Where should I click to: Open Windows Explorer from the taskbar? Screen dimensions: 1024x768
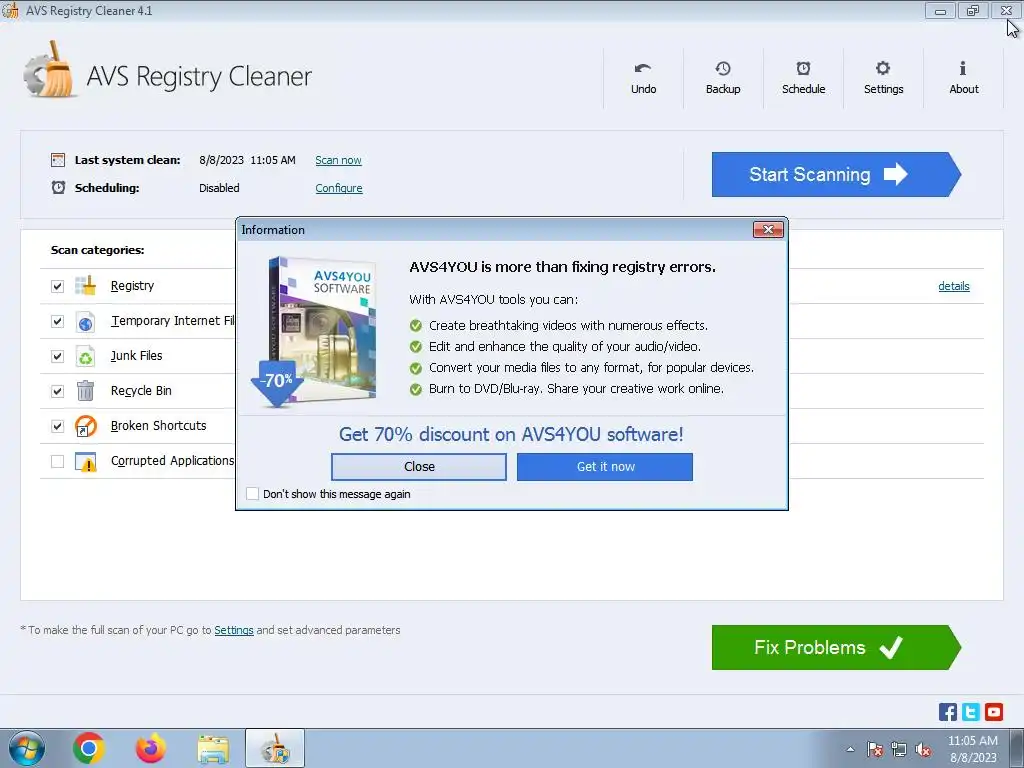coord(213,748)
